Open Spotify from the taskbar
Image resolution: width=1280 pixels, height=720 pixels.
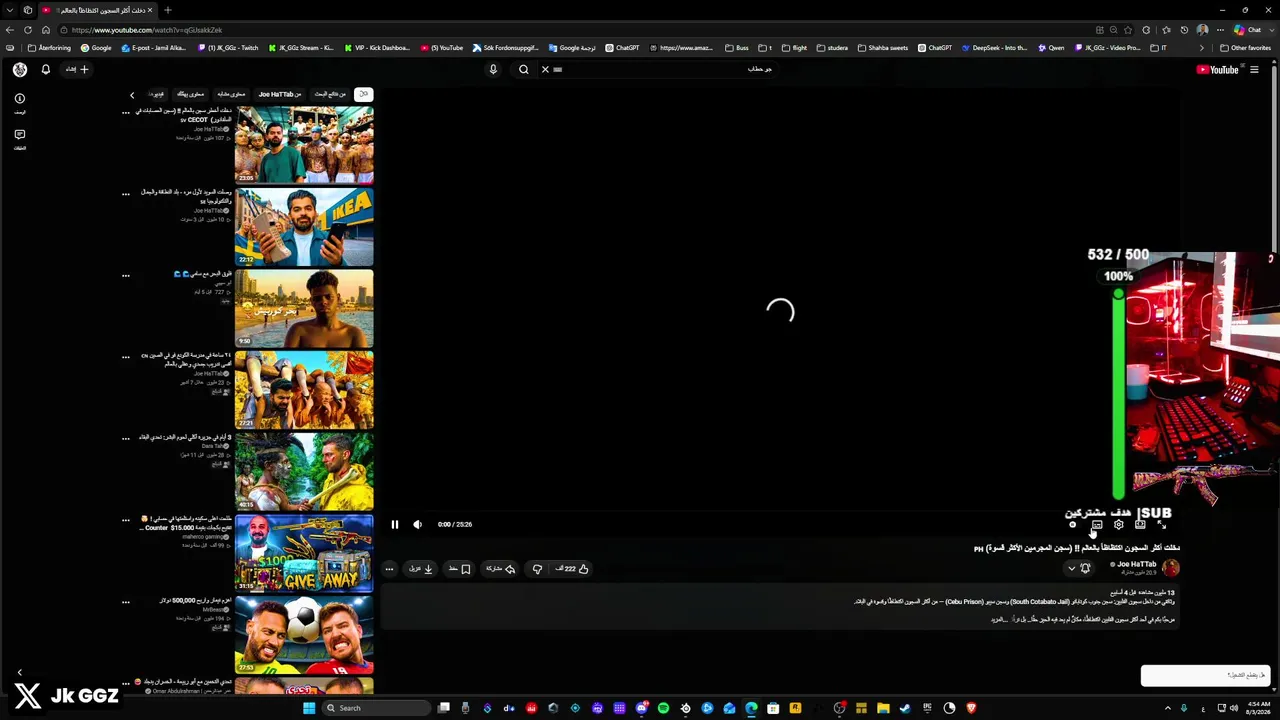[x=663, y=708]
